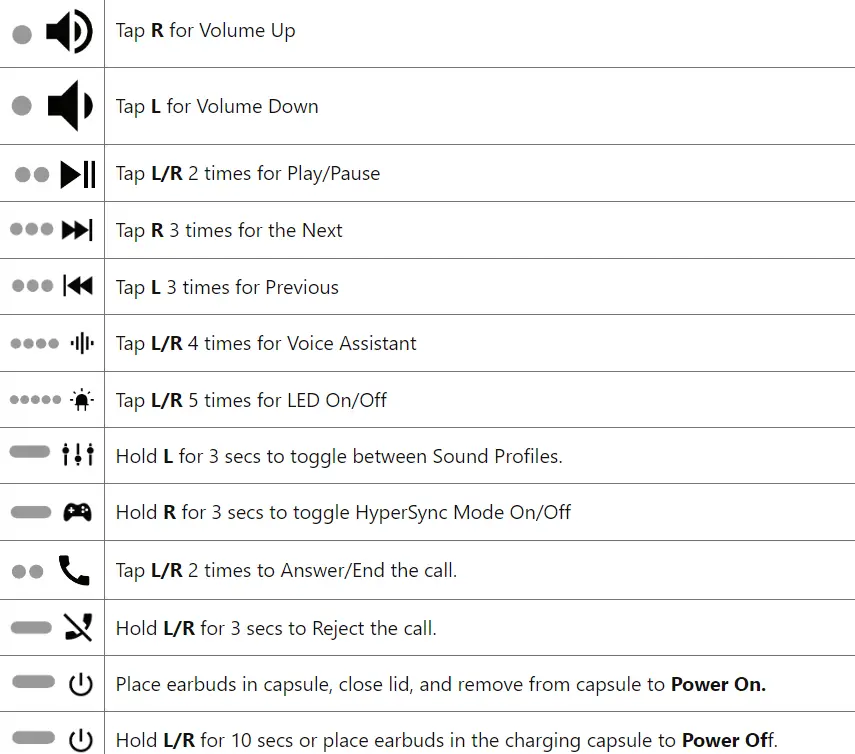Click the play/pause icon
This screenshot has width=855, height=754.
click(78, 174)
